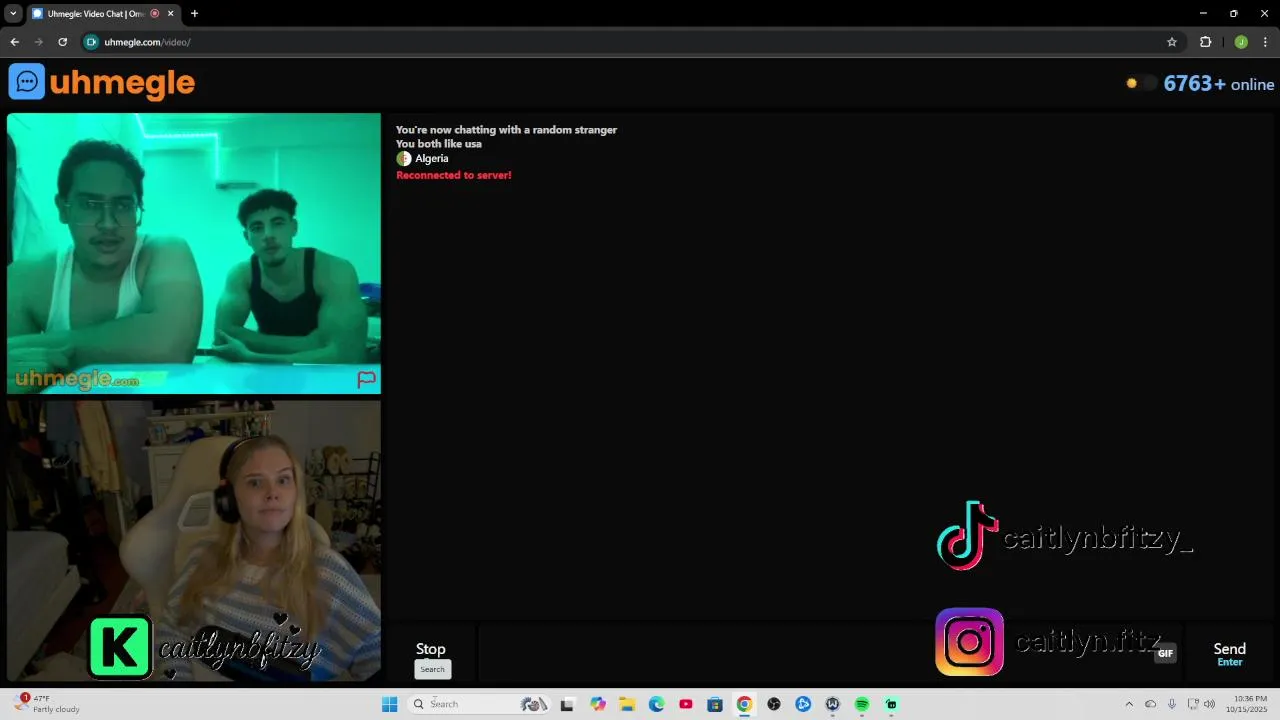Report the stranger using the flag icon

366,379
